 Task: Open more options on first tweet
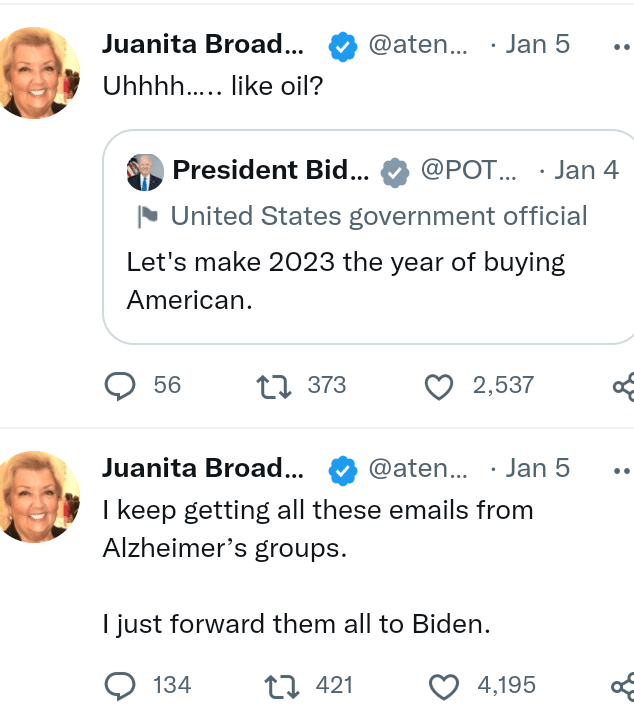(x=622, y=46)
